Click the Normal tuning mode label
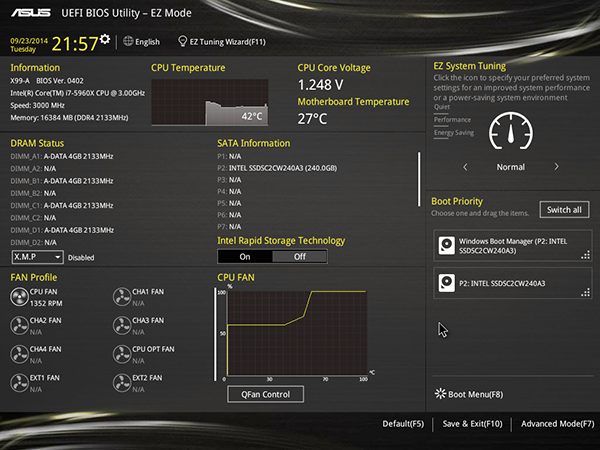 (511, 167)
